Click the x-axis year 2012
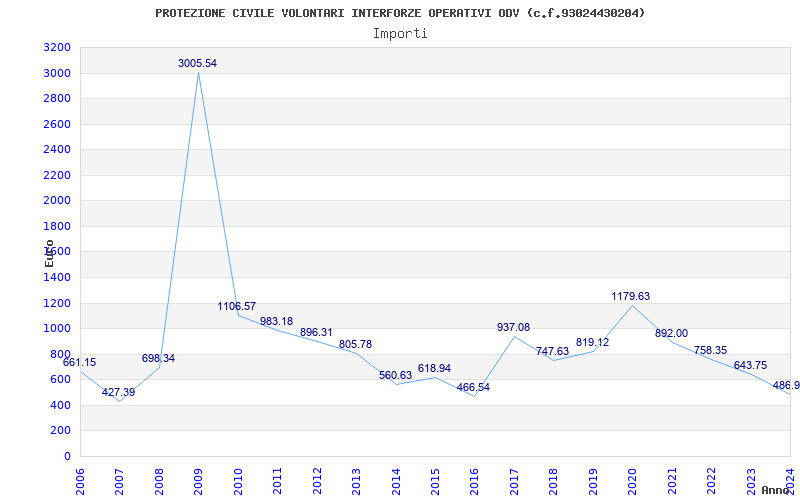Viewport: 800px width, 500px height. click(317, 482)
